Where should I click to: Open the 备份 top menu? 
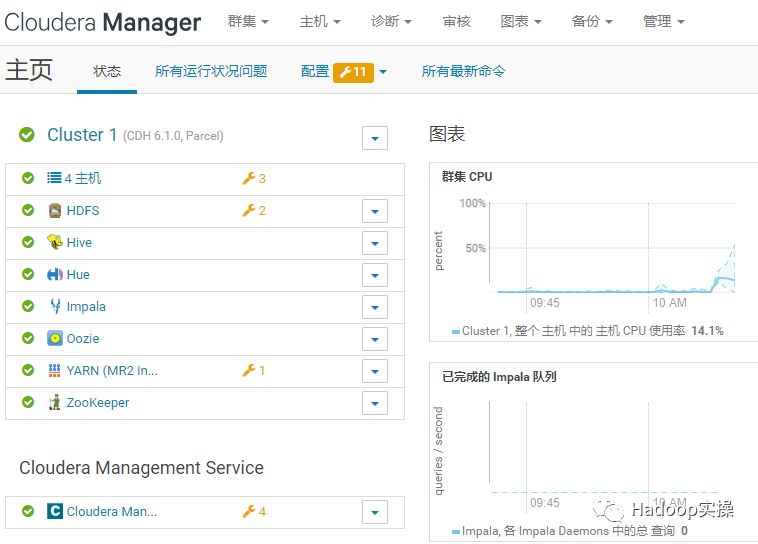592,22
